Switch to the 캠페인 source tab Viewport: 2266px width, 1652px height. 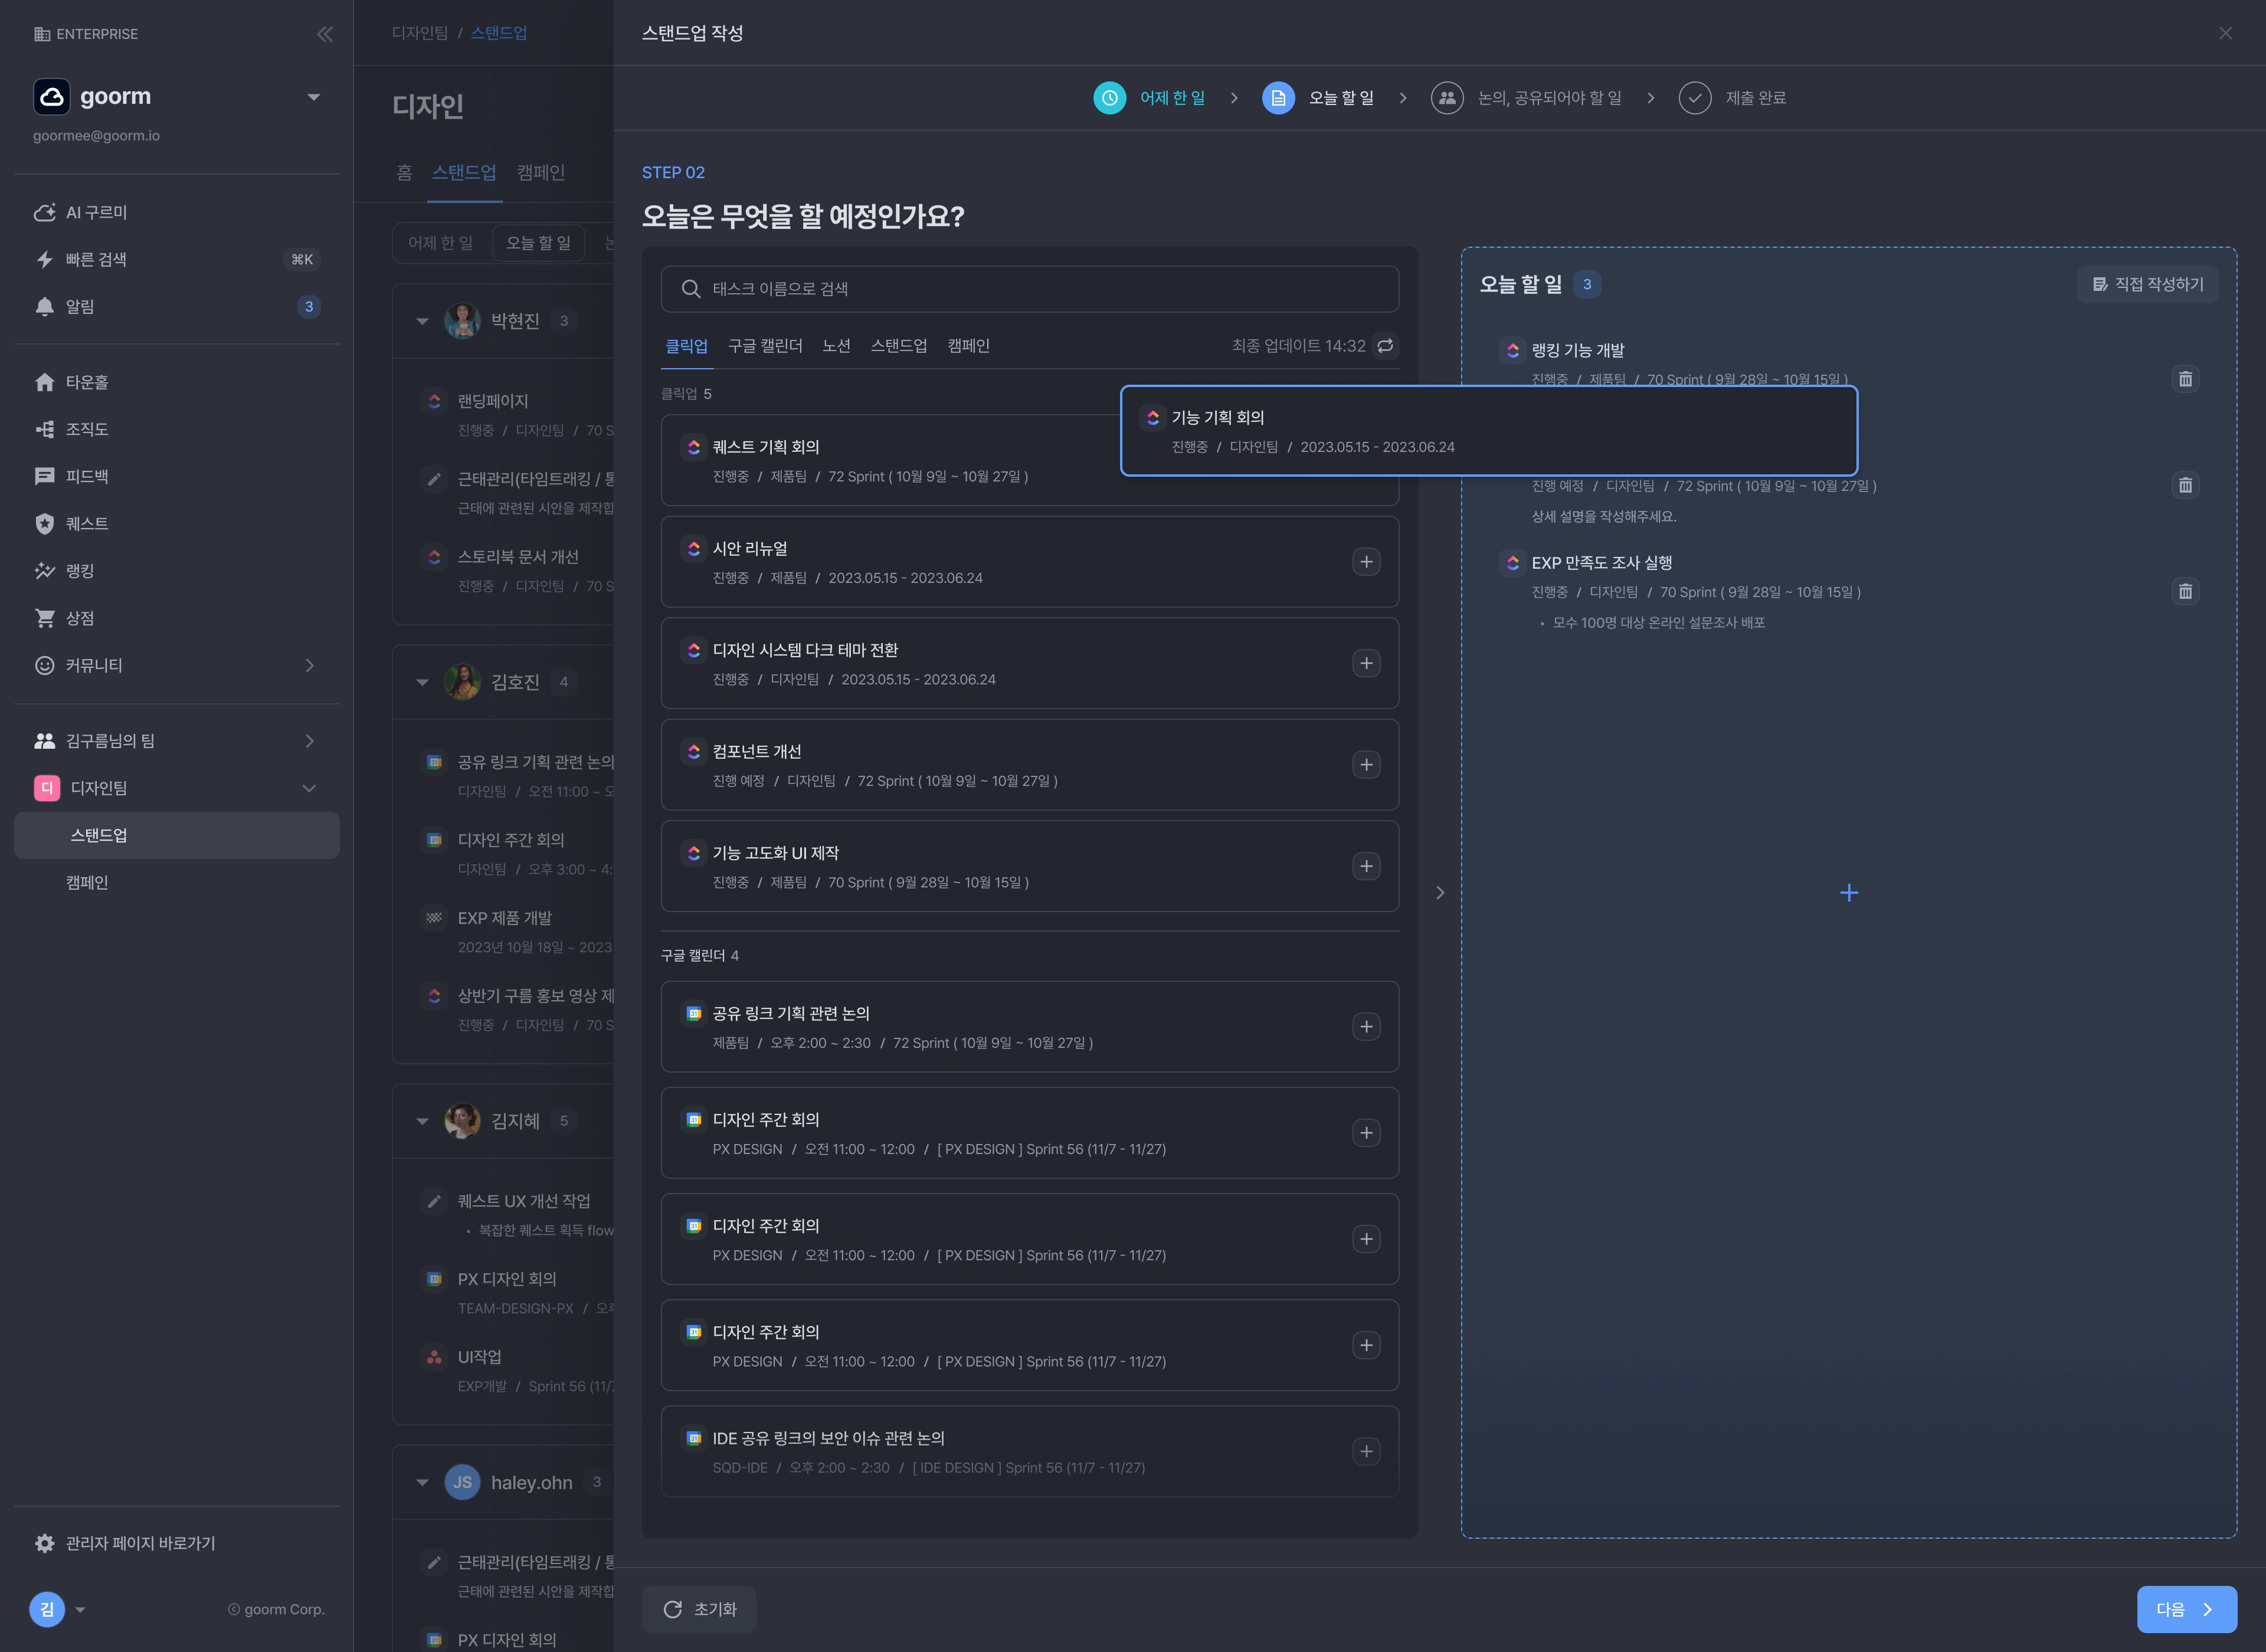tap(968, 346)
